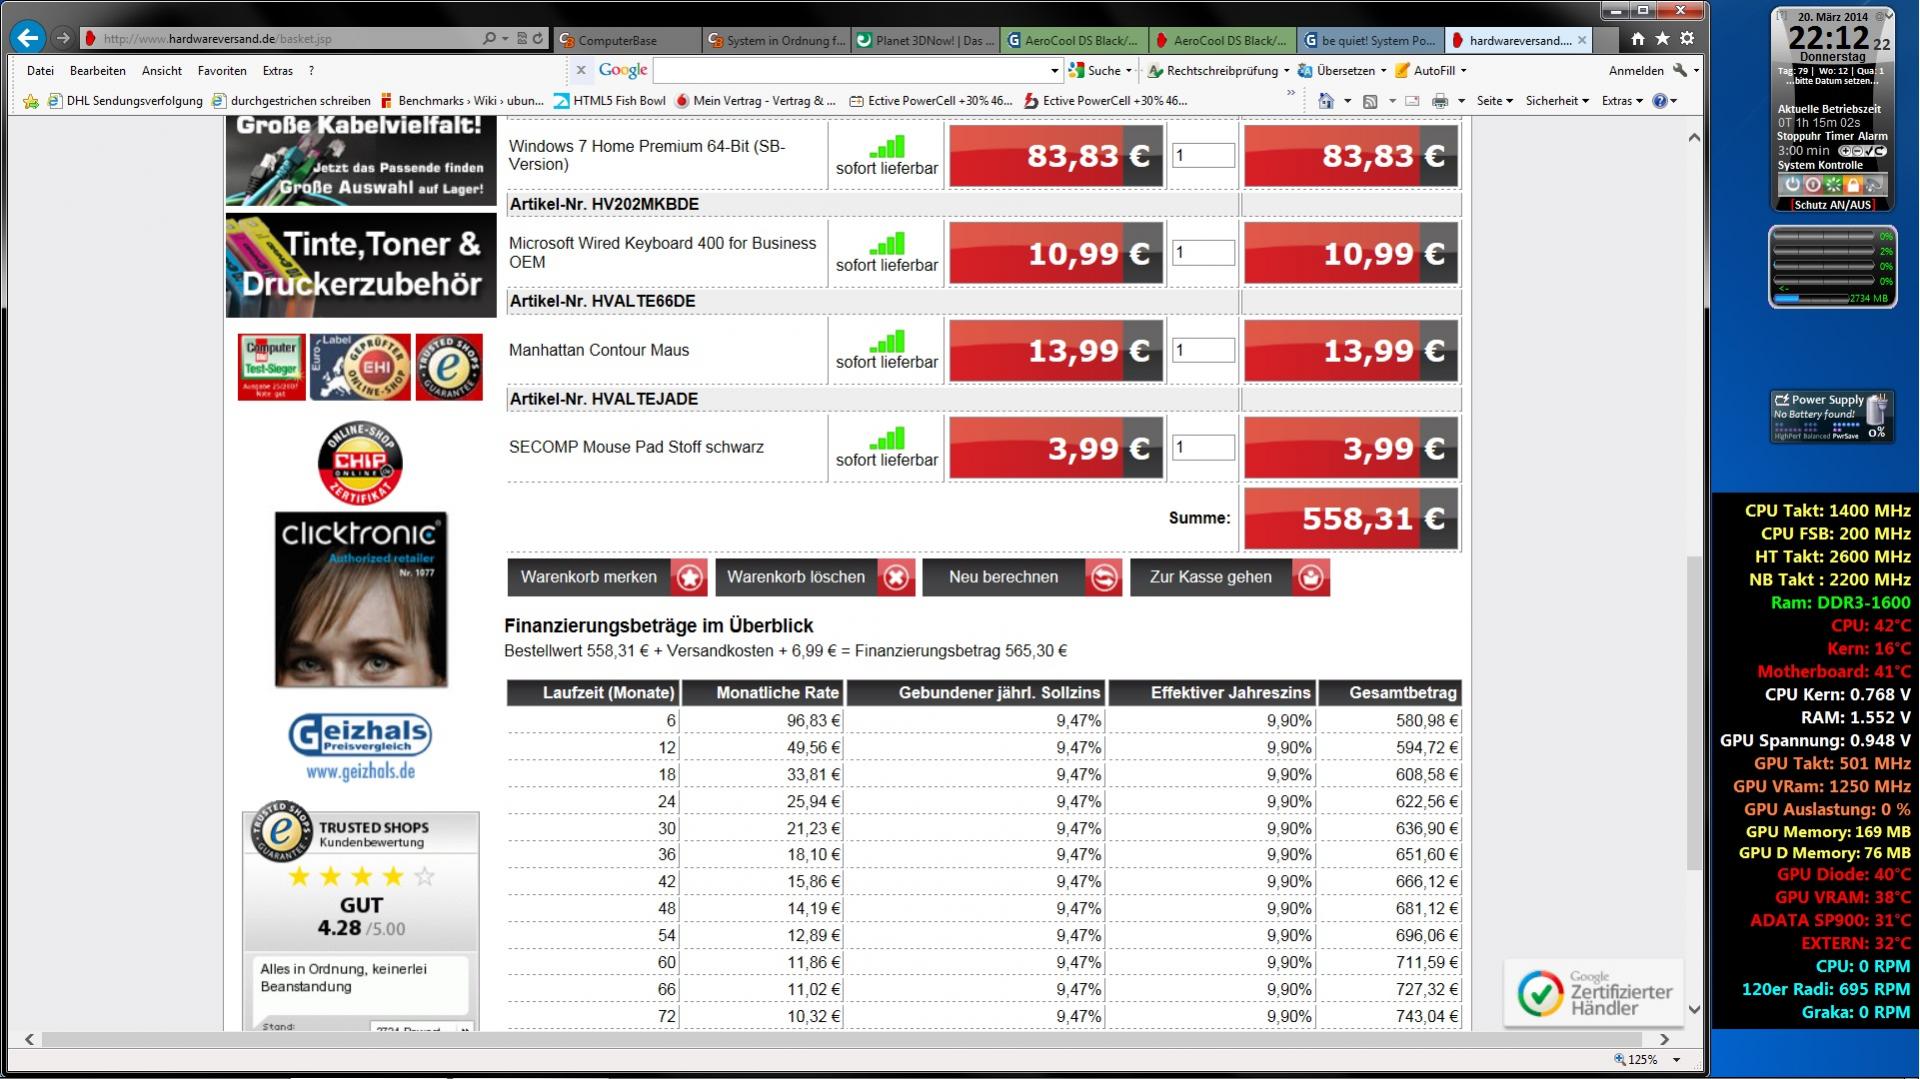Click the Google Zertifizierter Händler badge

1594,993
